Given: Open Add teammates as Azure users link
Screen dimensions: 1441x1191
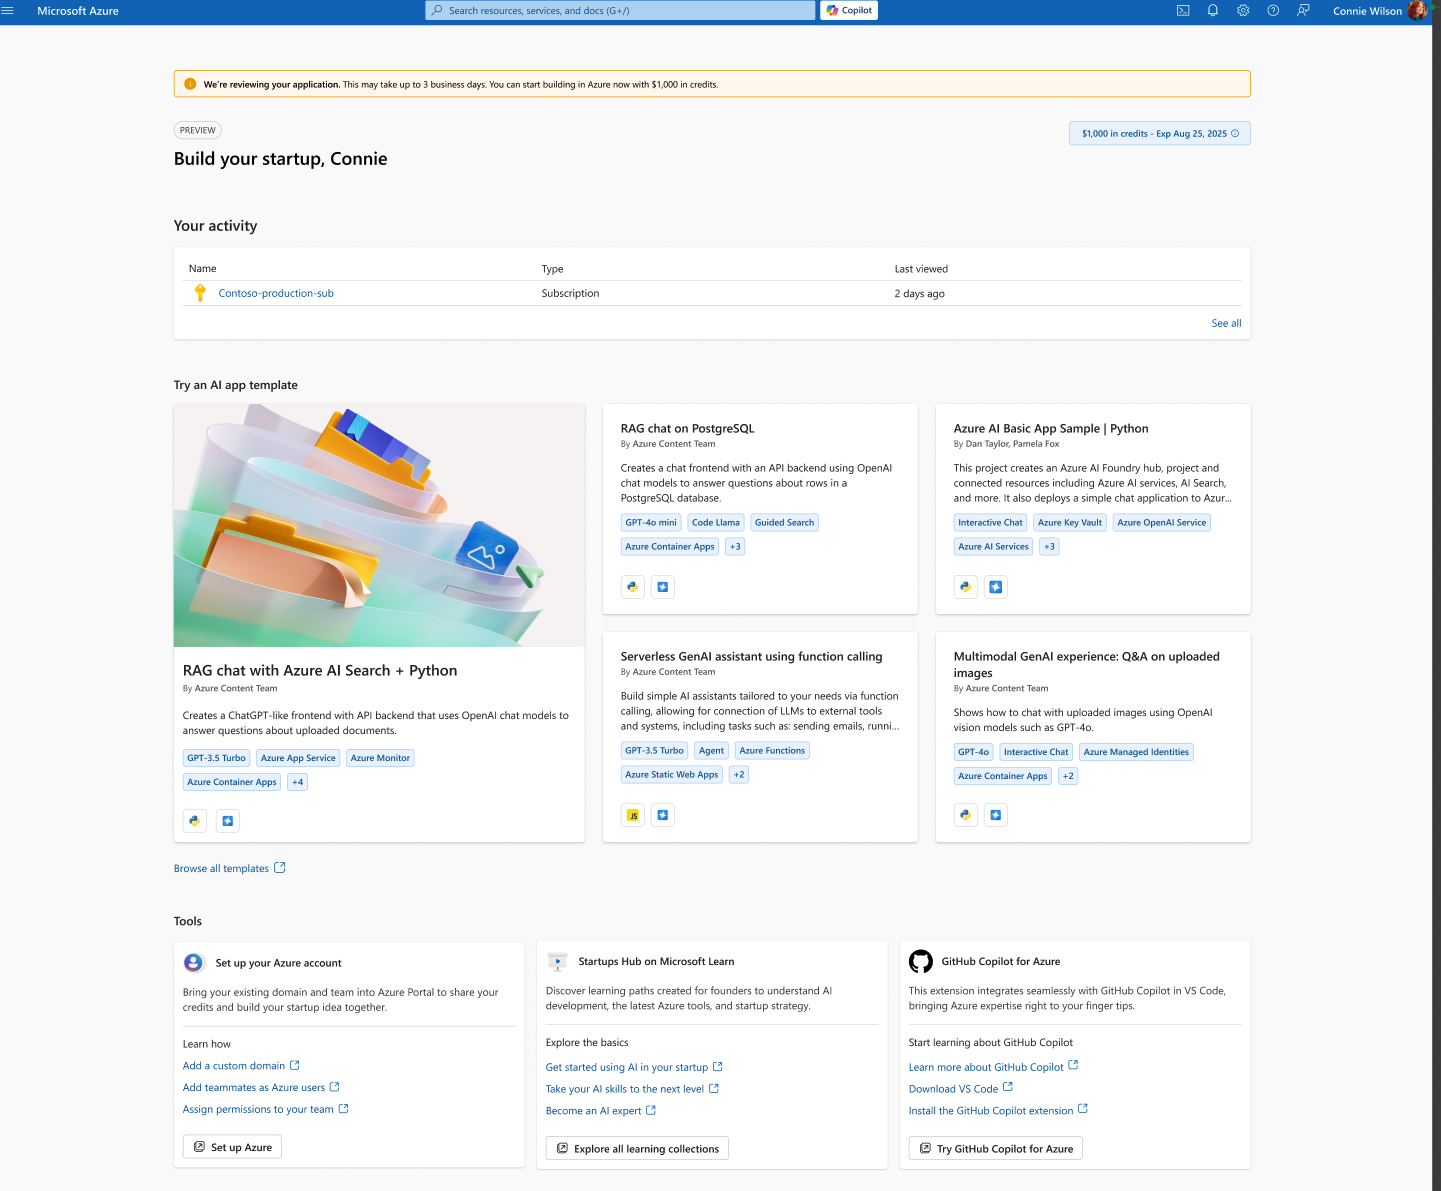Looking at the screenshot, I should [261, 1087].
